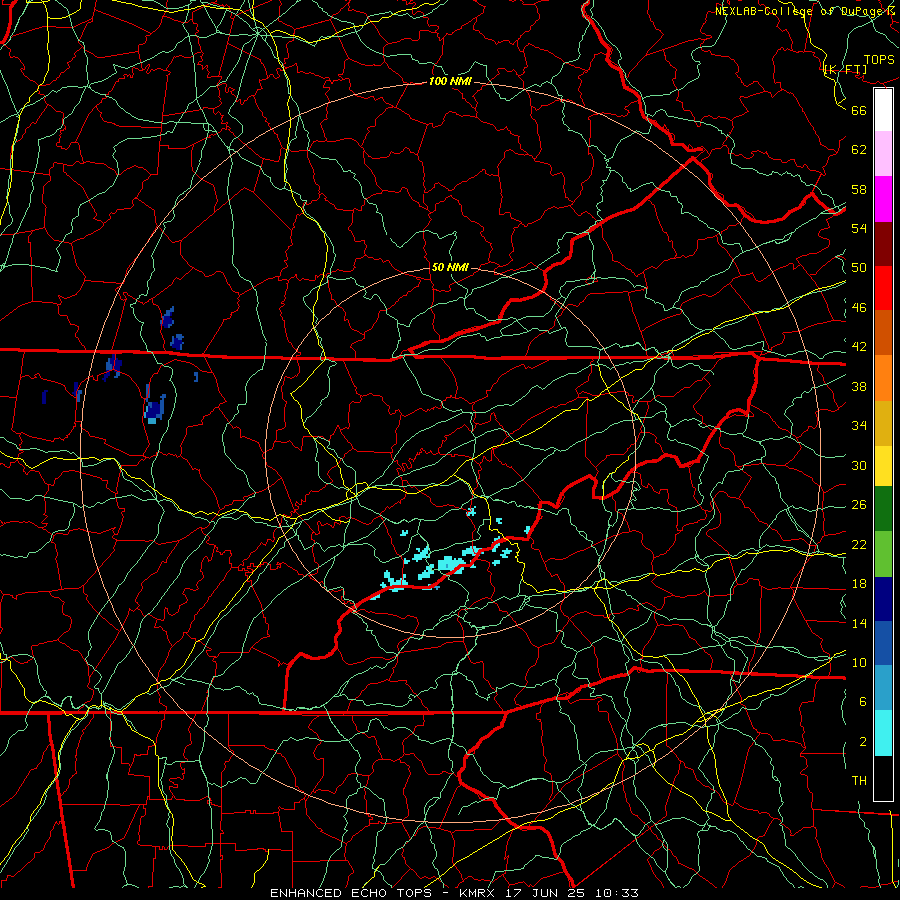Click the magenta legend swatch
This screenshot has width=900, height=900.
pos(883,199)
